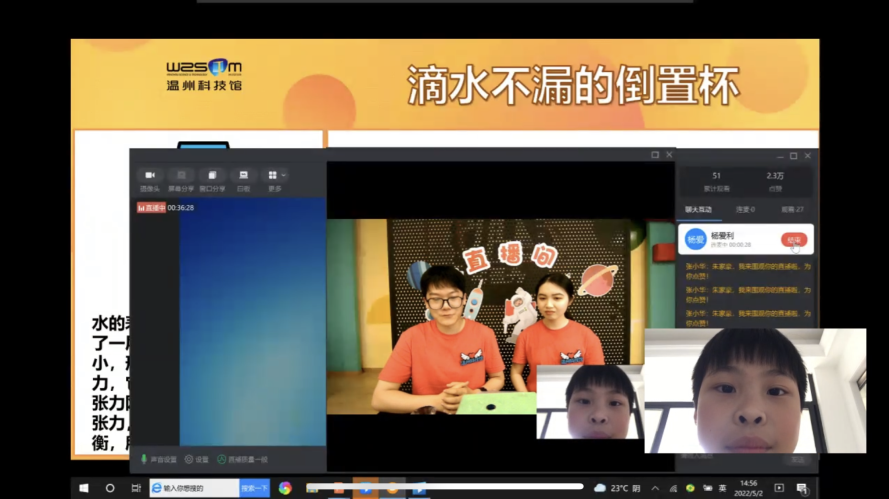
Task: Click the taskbar 搜索一下 search button
Action: coord(254,488)
